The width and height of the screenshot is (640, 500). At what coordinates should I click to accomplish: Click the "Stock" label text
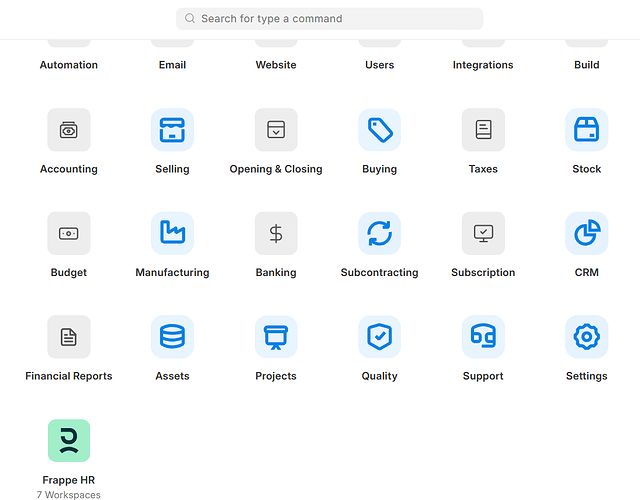[587, 169]
